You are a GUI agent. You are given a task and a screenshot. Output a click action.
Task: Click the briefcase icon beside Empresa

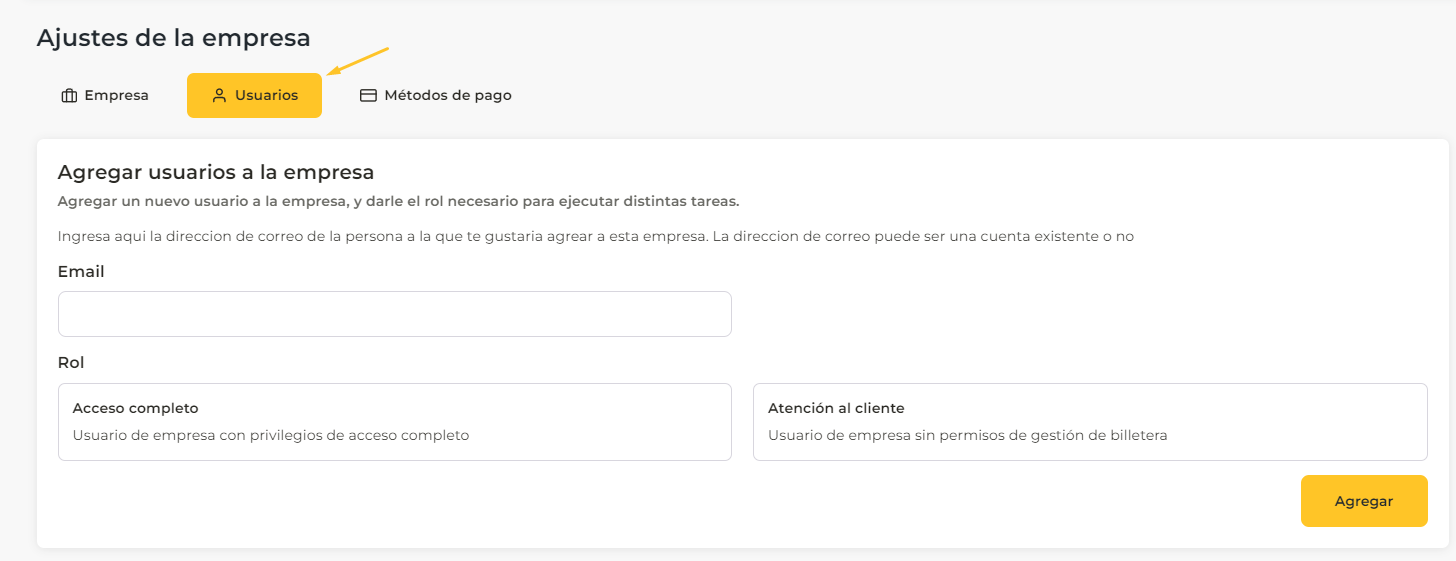coord(69,96)
